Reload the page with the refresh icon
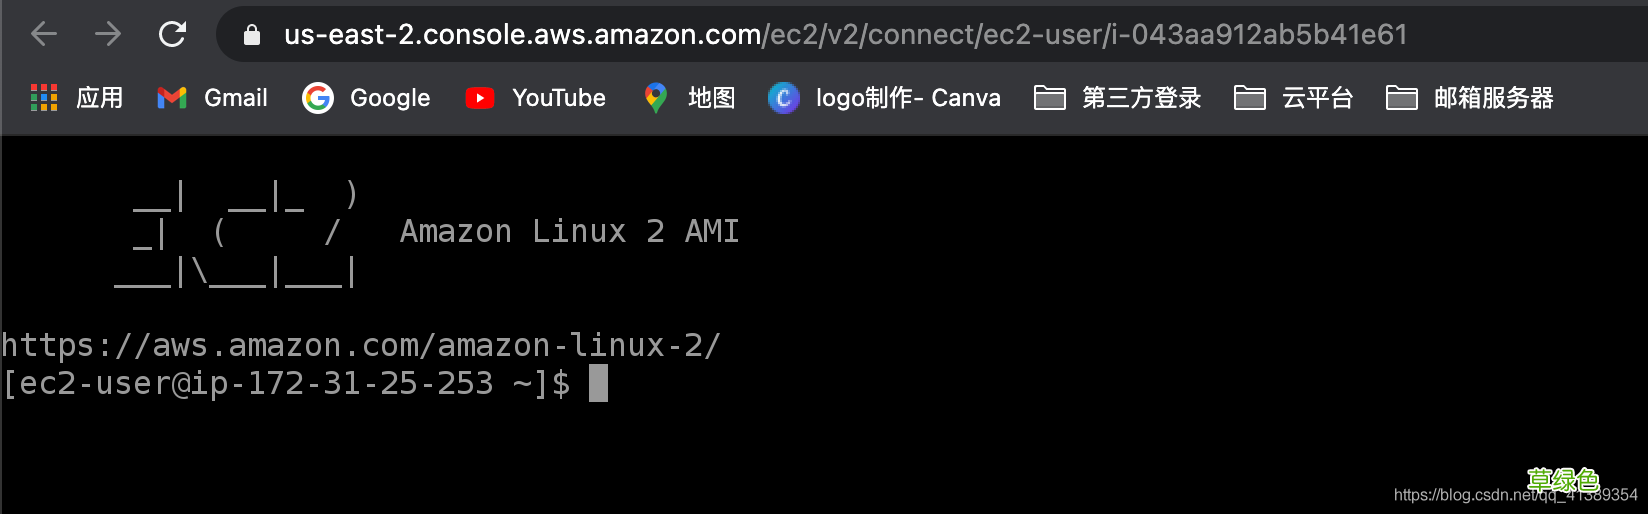 (x=172, y=35)
